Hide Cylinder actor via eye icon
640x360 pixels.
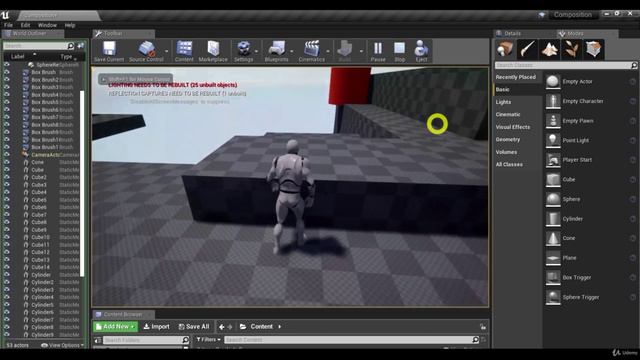click(x=7, y=275)
